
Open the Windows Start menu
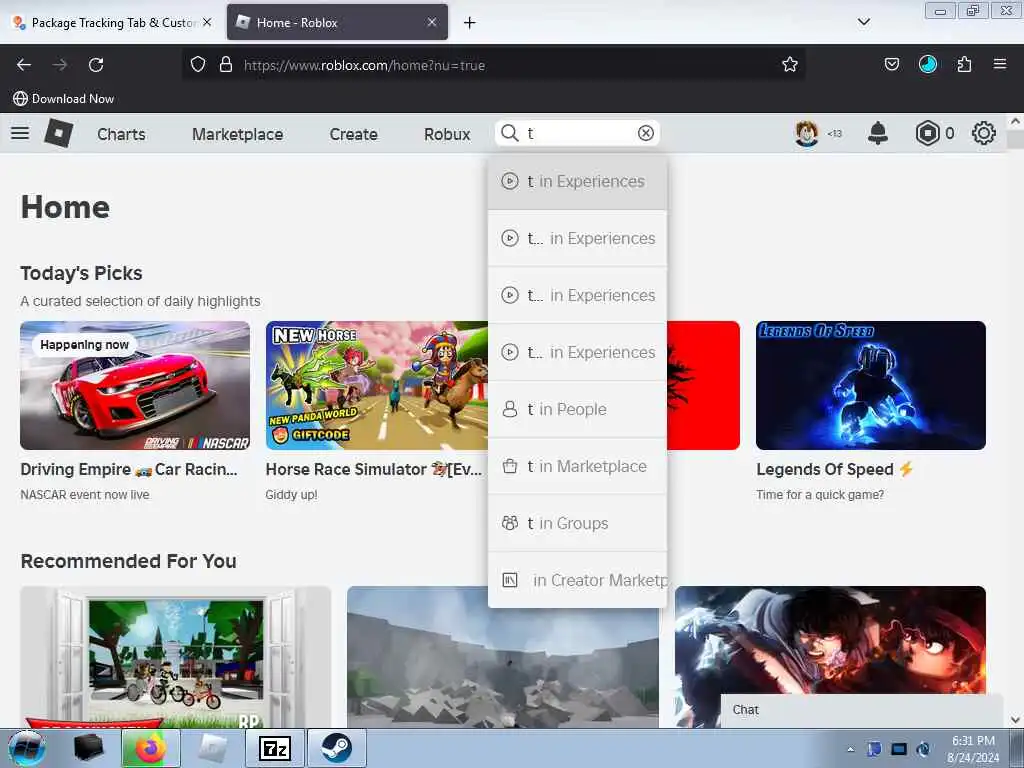(27, 748)
